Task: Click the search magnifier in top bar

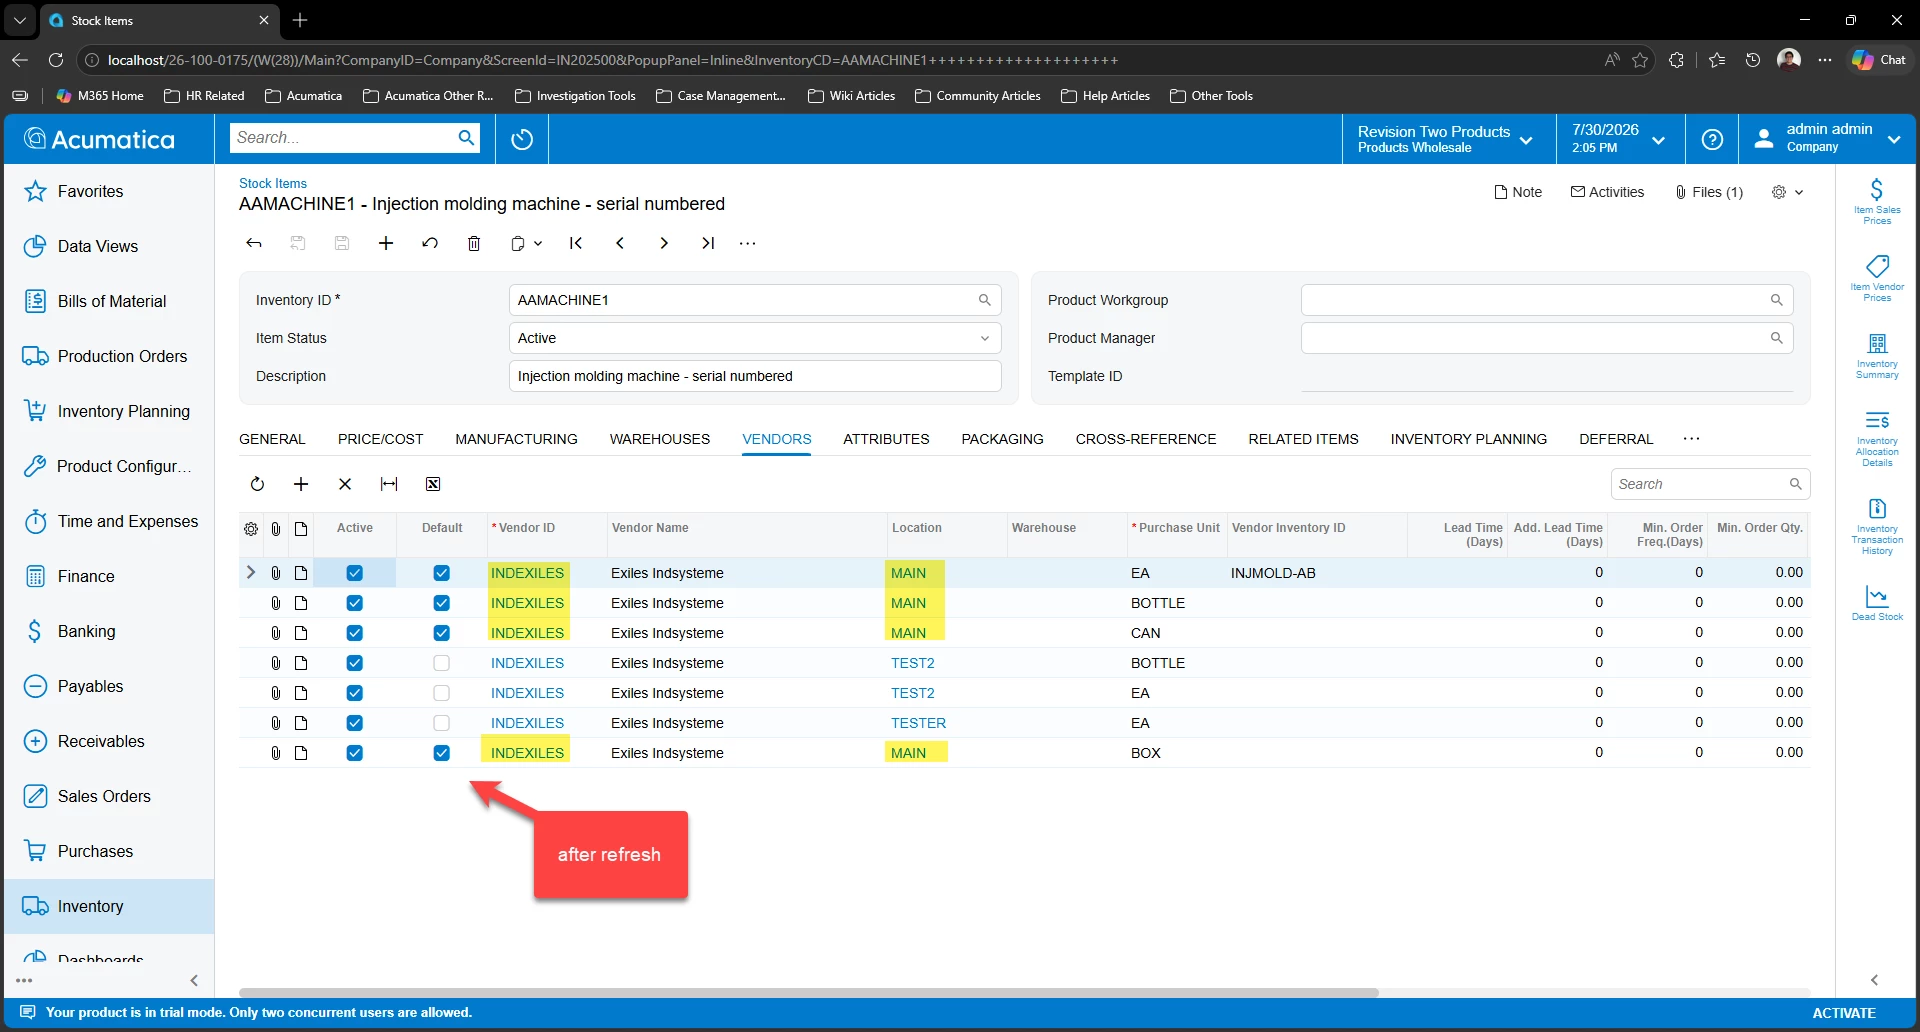Action: (x=466, y=138)
